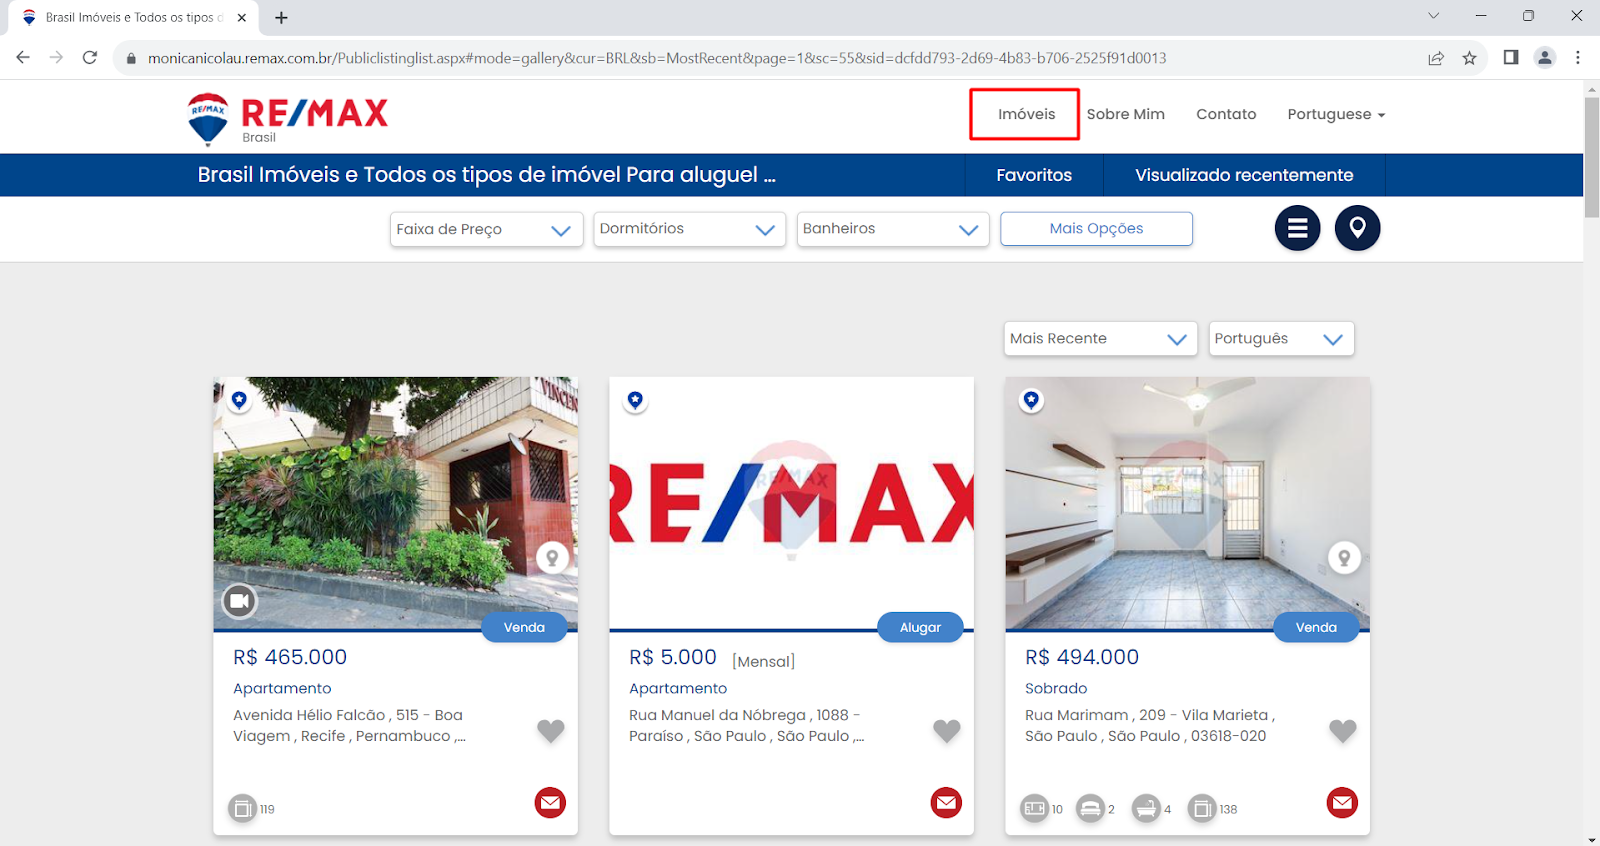1600x846 pixels.
Task: Open a new browser tab
Action: [x=281, y=17]
